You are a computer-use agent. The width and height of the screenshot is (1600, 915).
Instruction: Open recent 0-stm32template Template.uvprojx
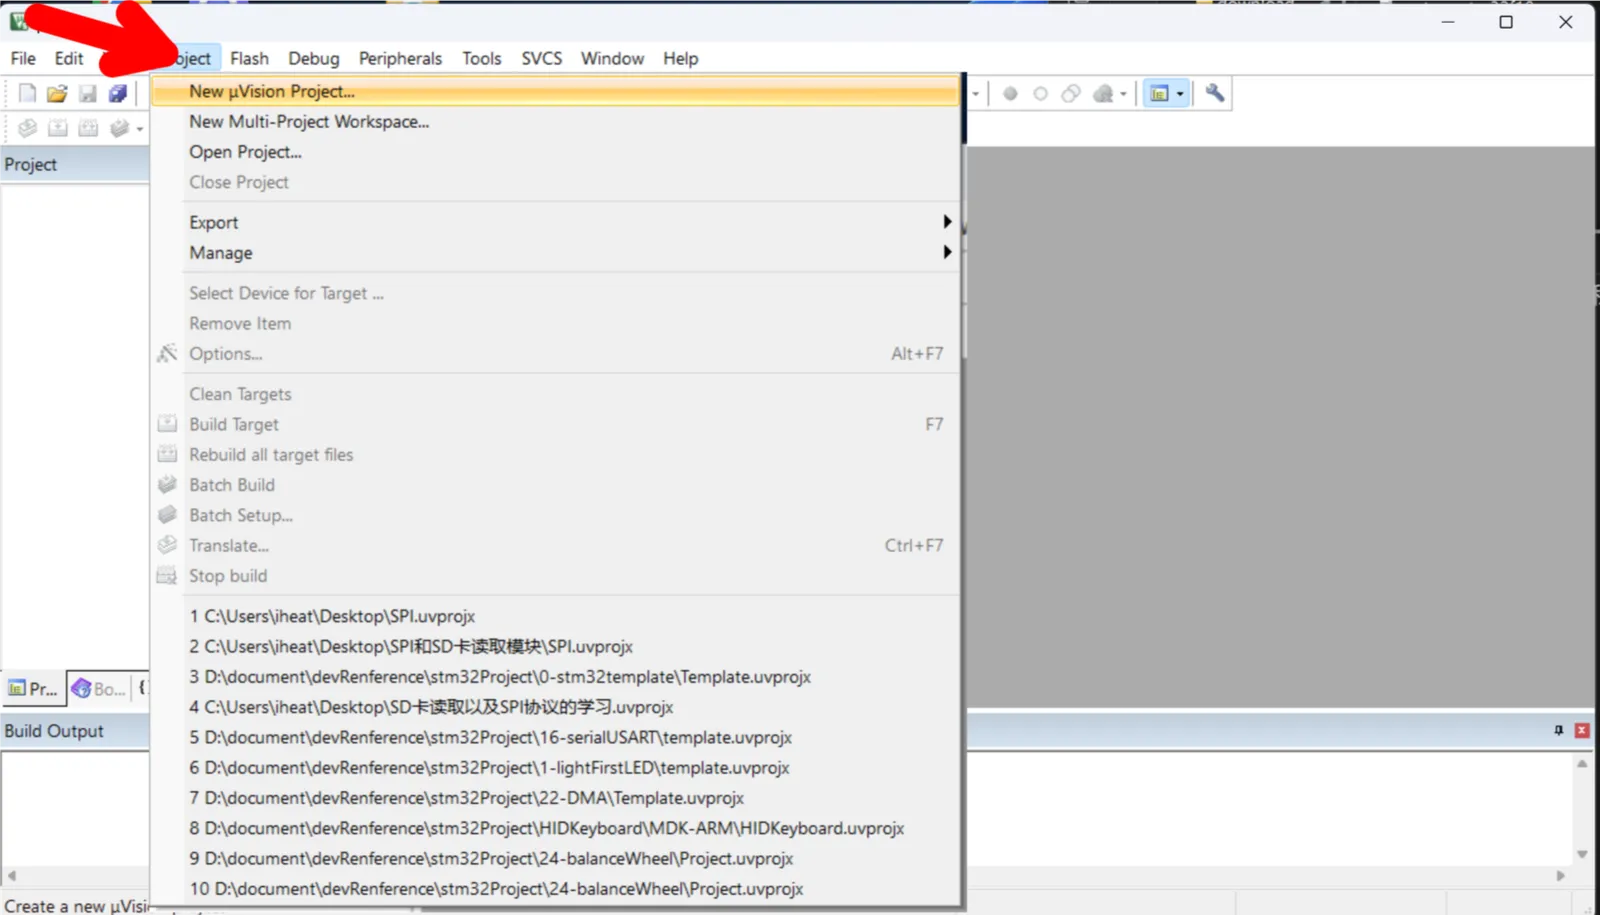[x=555, y=677]
